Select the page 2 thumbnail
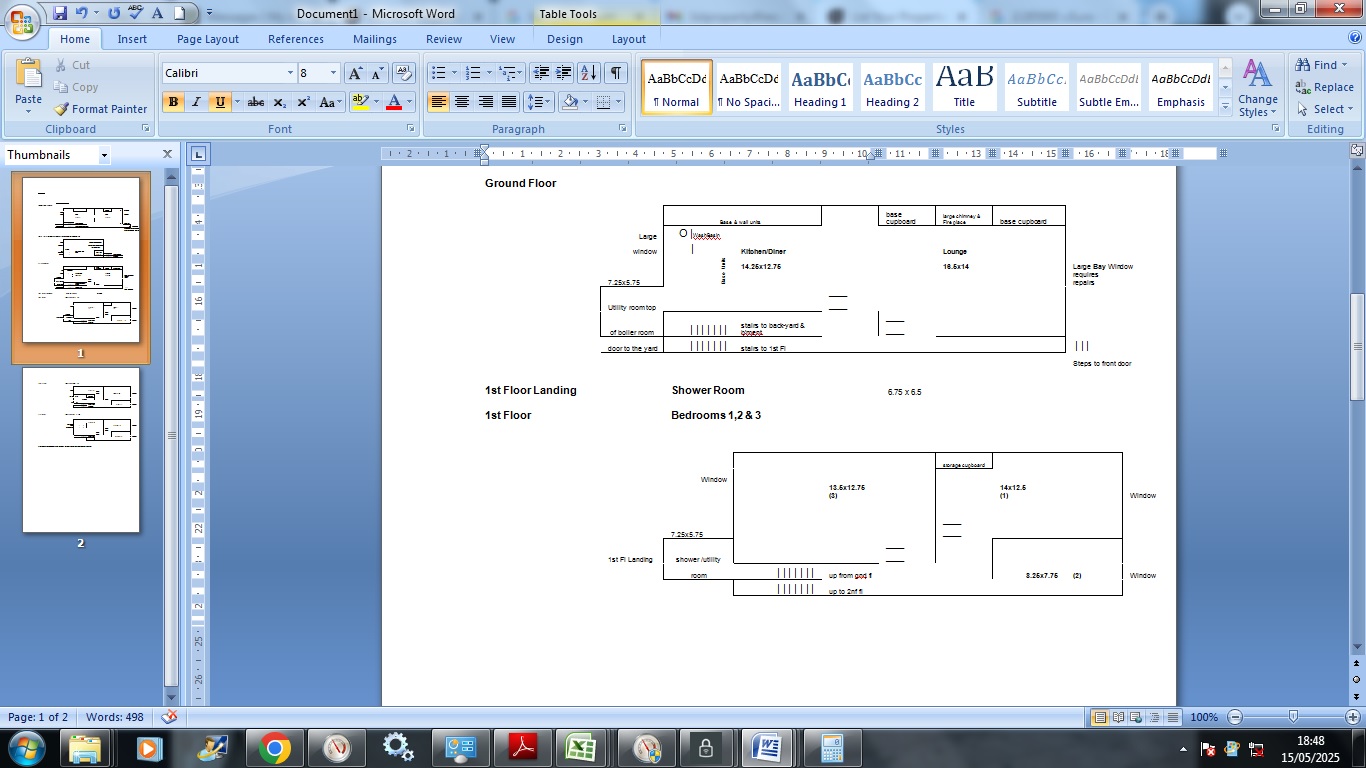This screenshot has height=768, width=1366. point(81,450)
